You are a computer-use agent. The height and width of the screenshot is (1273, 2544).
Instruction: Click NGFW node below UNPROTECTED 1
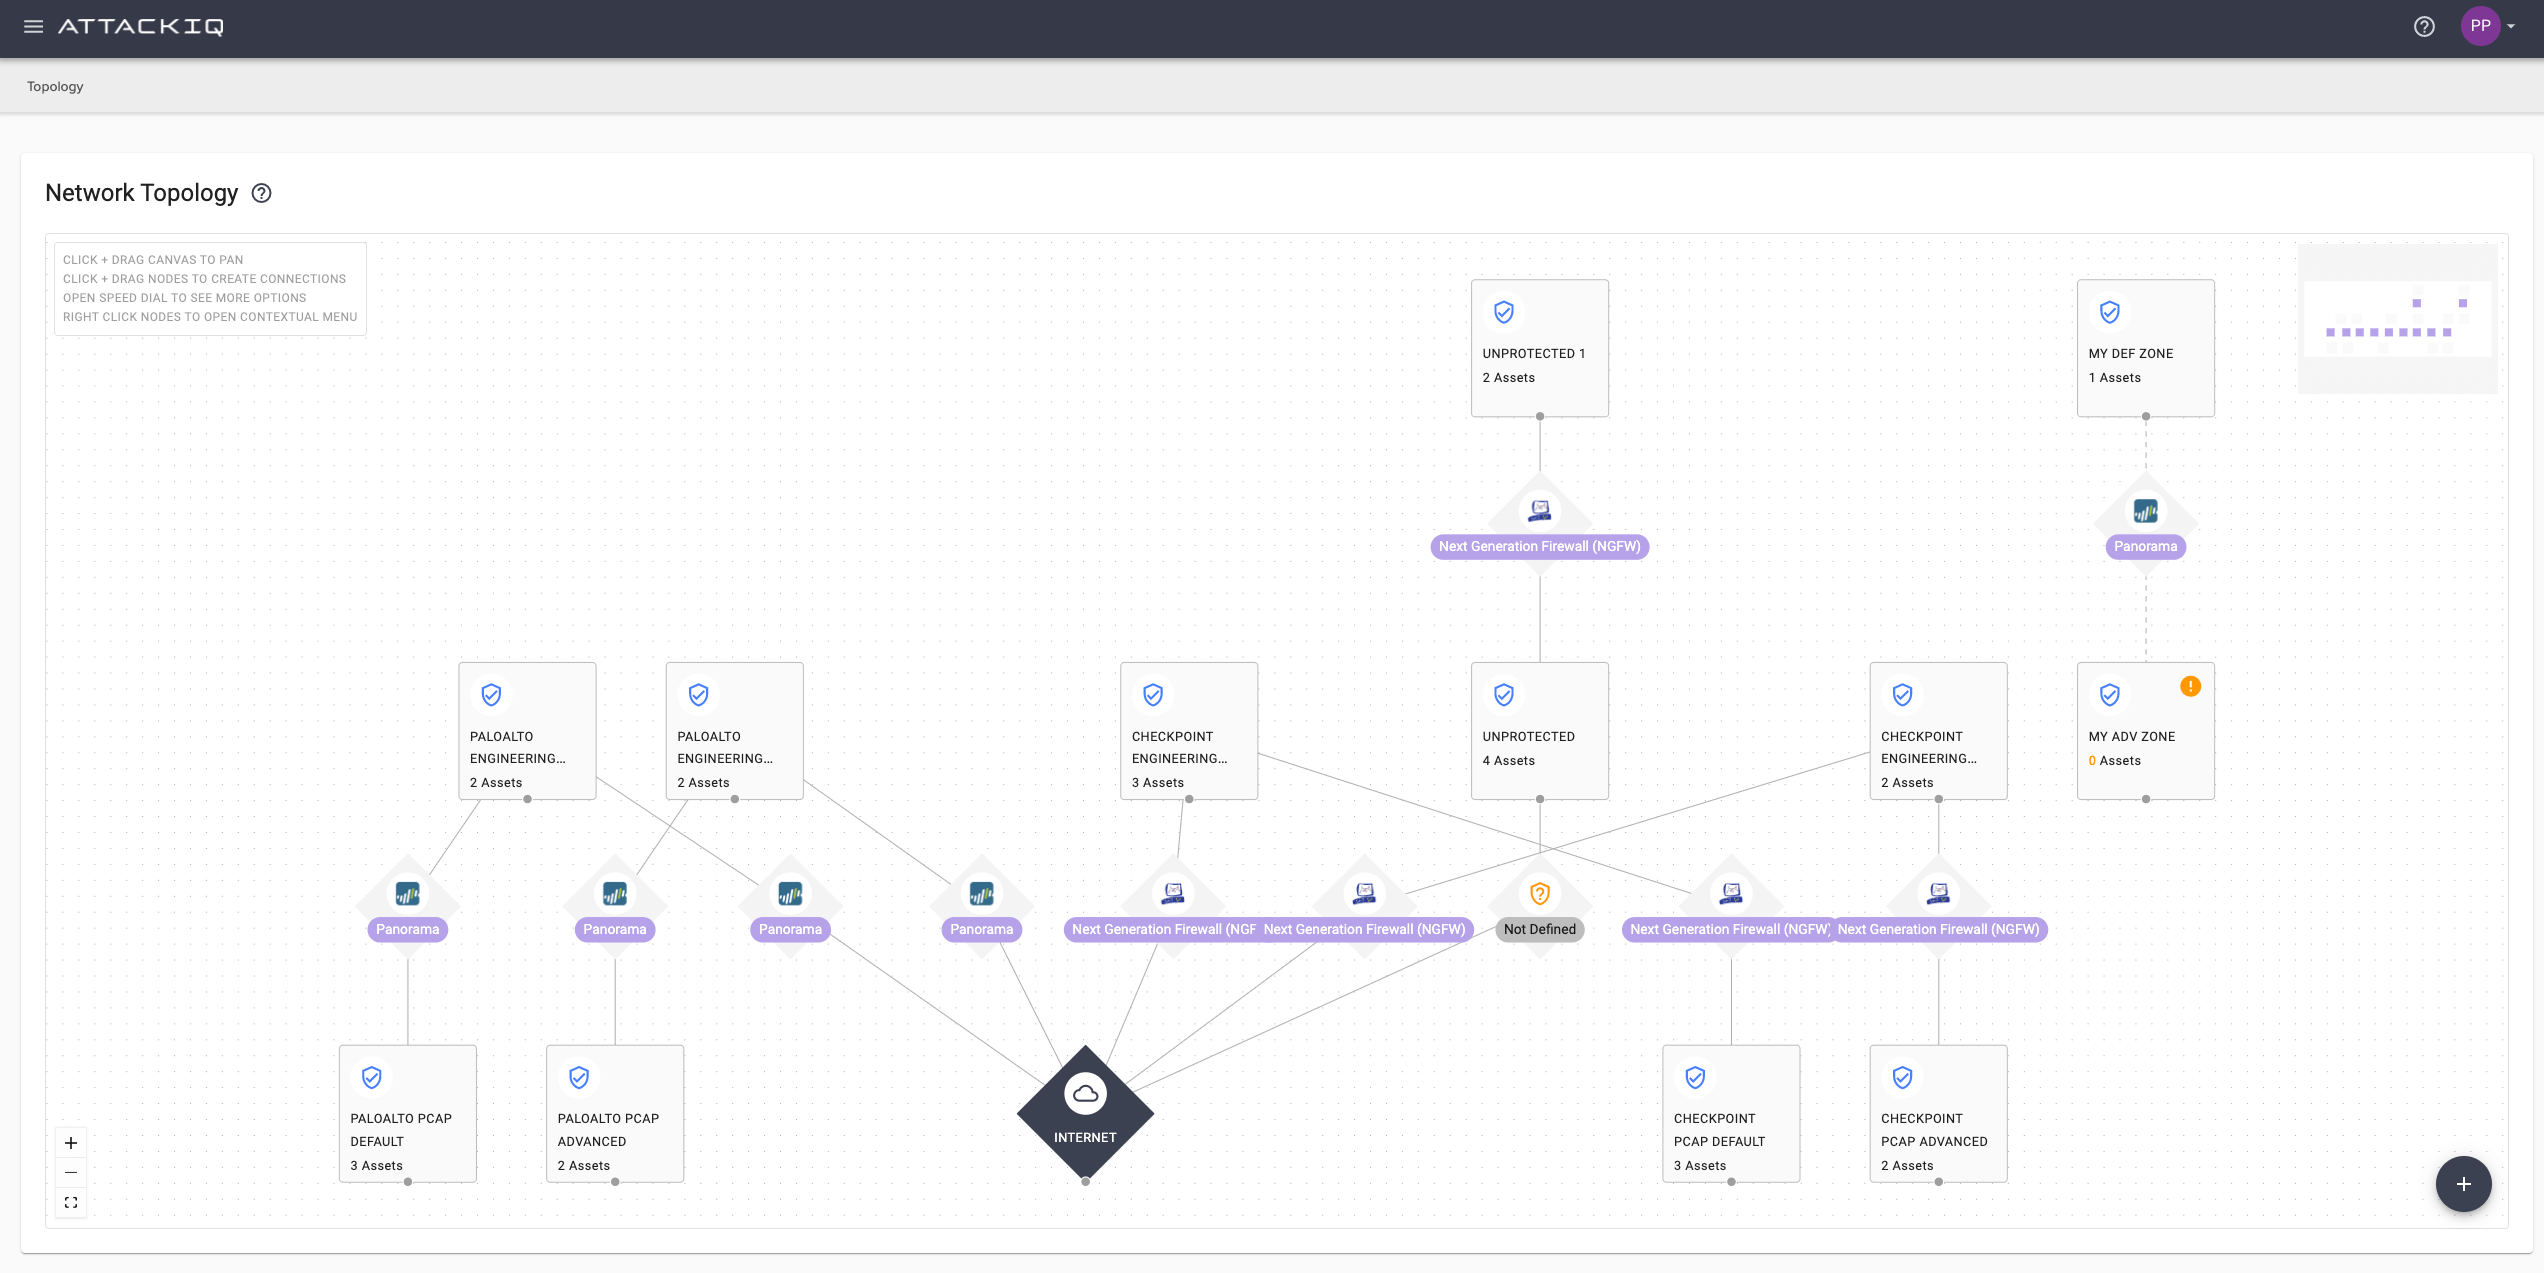[x=1539, y=513]
